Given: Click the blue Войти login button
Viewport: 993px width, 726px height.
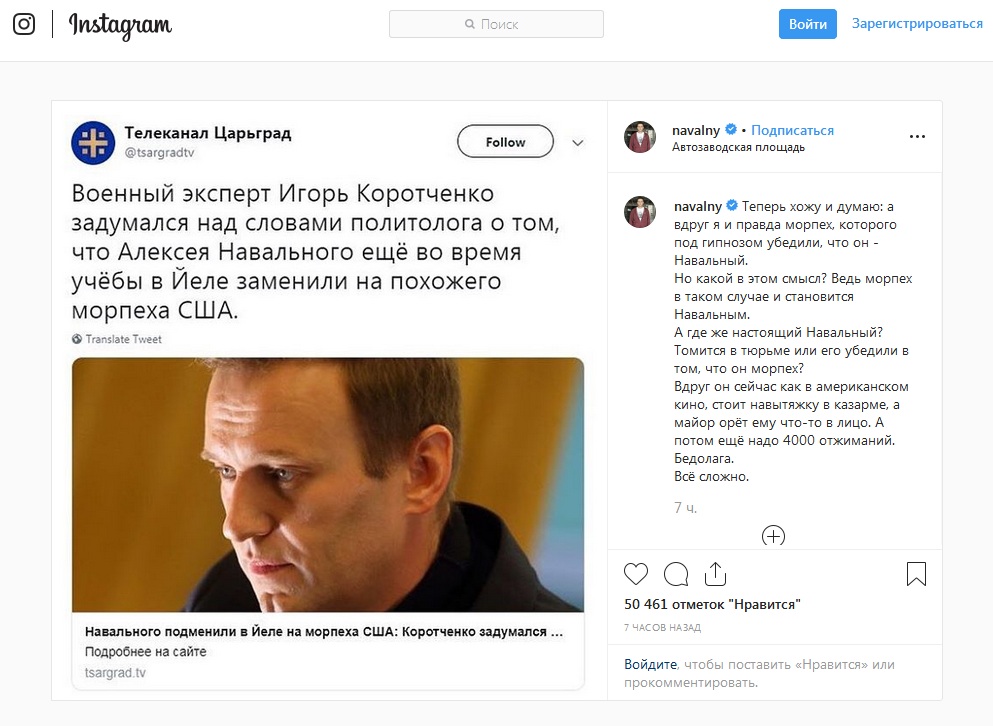Looking at the screenshot, I should point(807,24).
